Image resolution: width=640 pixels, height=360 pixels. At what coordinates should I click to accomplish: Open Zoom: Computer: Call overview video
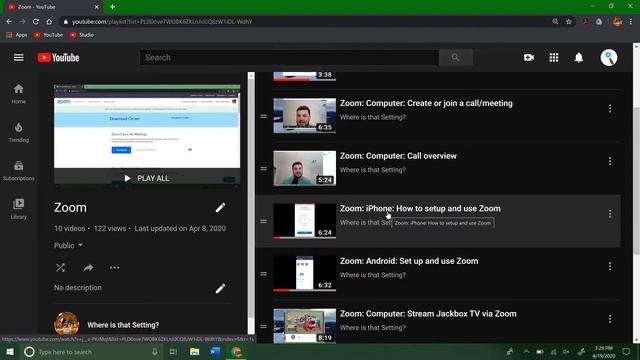coord(398,156)
